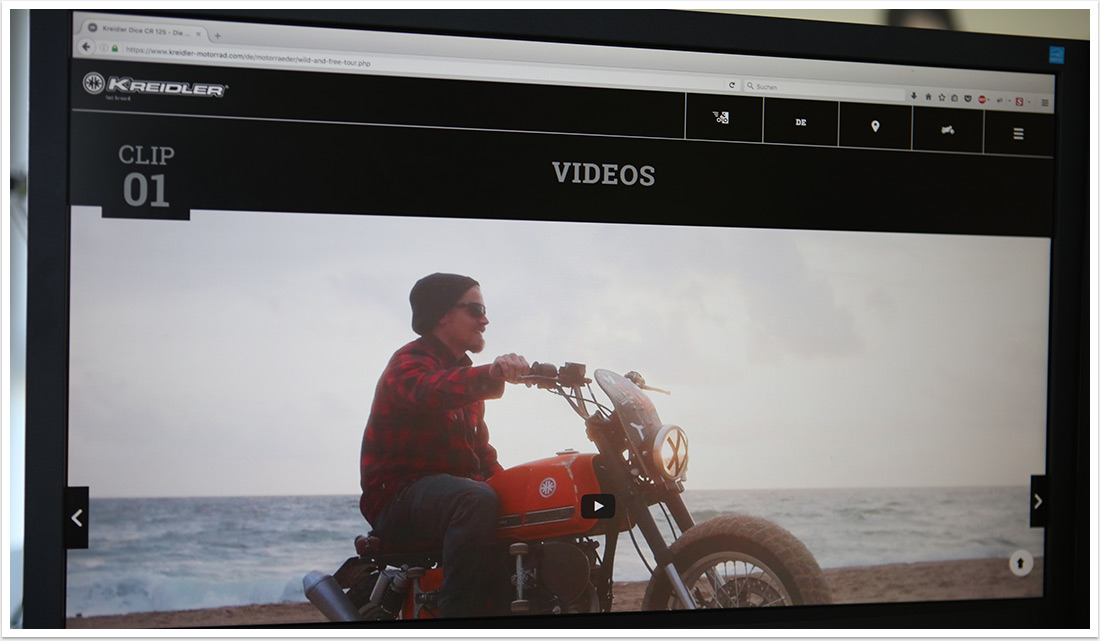This screenshot has width=1100, height=641.
Task: Open the DE language selector
Action: [x=801, y=122]
